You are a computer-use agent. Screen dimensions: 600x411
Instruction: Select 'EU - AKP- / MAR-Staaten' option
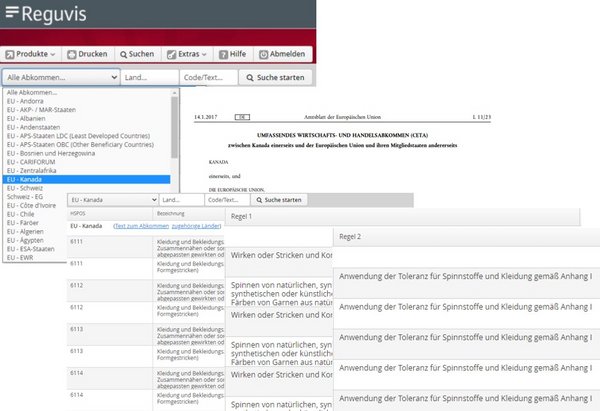click(x=86, y=110)
